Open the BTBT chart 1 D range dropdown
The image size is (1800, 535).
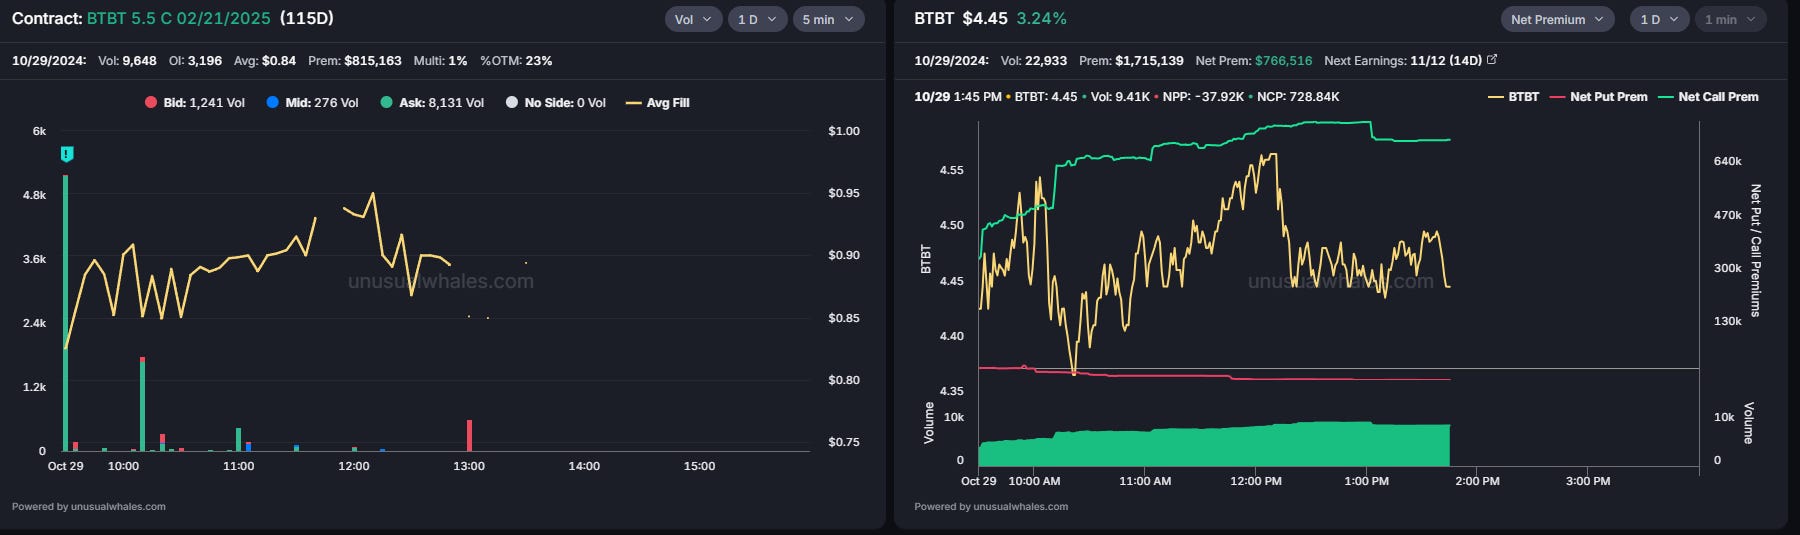1659,19
